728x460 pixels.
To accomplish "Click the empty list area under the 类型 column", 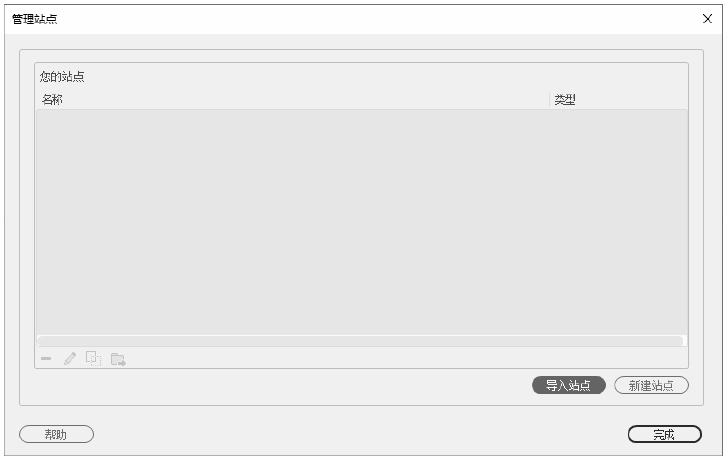I will [x=618, y=222].
